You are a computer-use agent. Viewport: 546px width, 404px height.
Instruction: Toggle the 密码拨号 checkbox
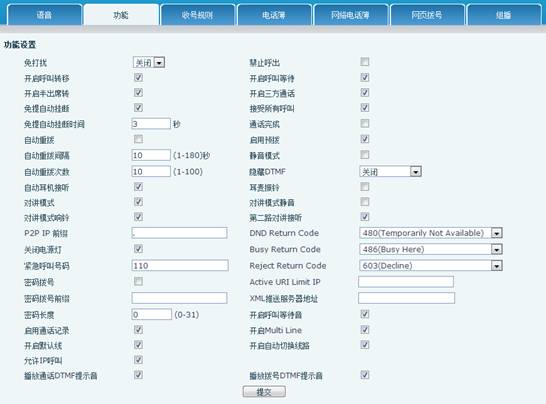[138, 281]
